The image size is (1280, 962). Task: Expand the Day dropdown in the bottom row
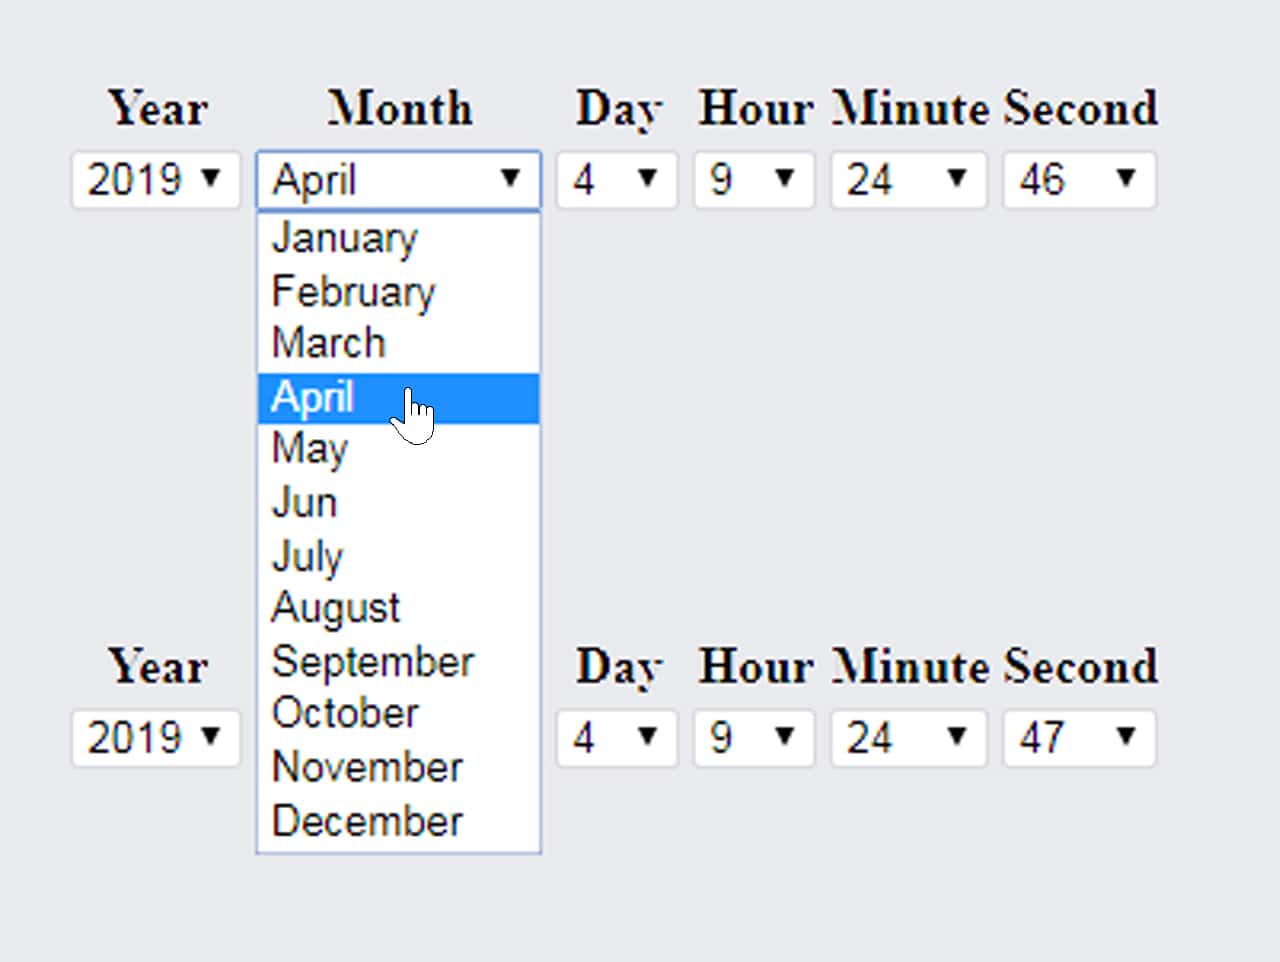pyautogui.click(x=616, y=738)
